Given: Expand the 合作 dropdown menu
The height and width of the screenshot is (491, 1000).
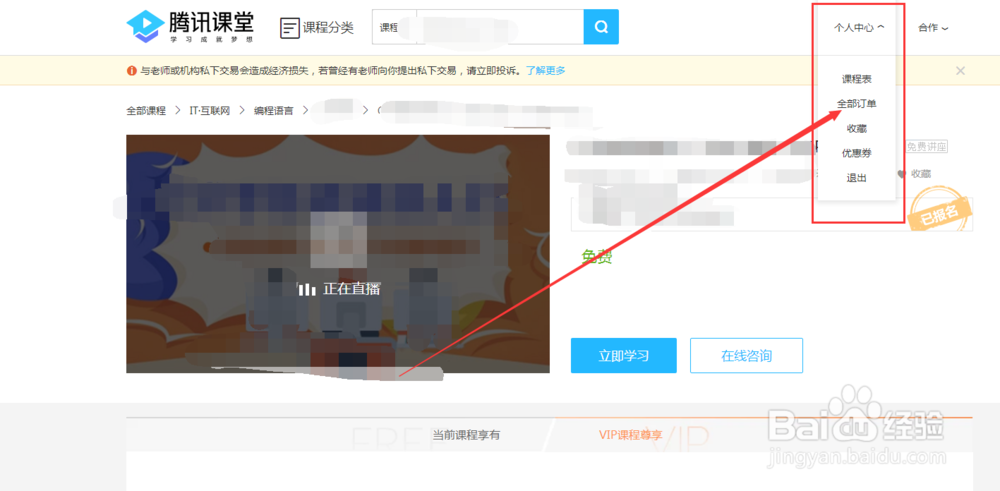Looking at the screenshot, I should [933, 27].
